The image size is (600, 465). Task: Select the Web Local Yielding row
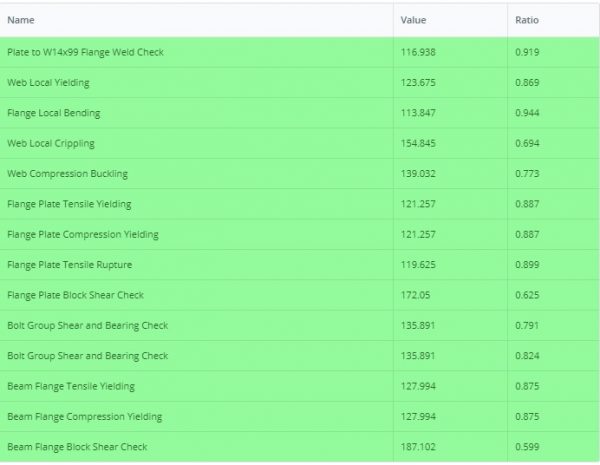[x=46, y=83]
